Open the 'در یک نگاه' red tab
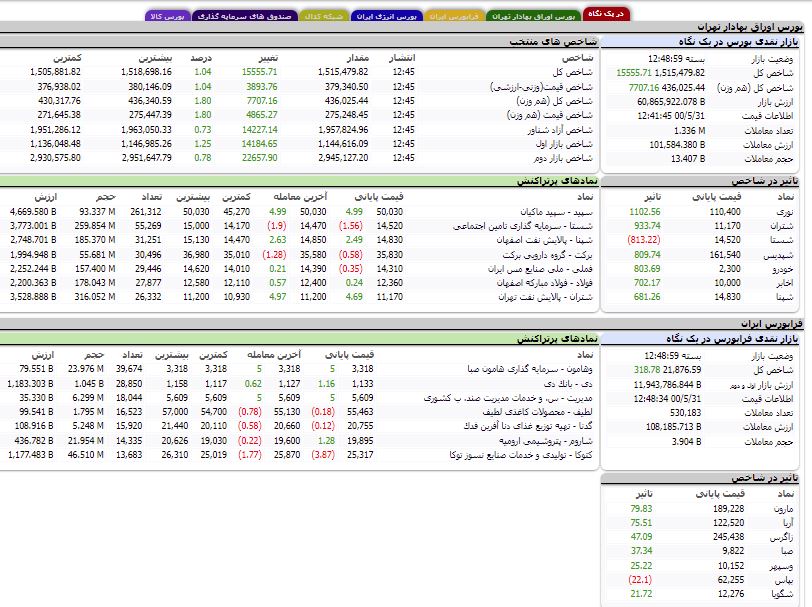The width and height of the screenshot is (812, 607). coord(606,13)
